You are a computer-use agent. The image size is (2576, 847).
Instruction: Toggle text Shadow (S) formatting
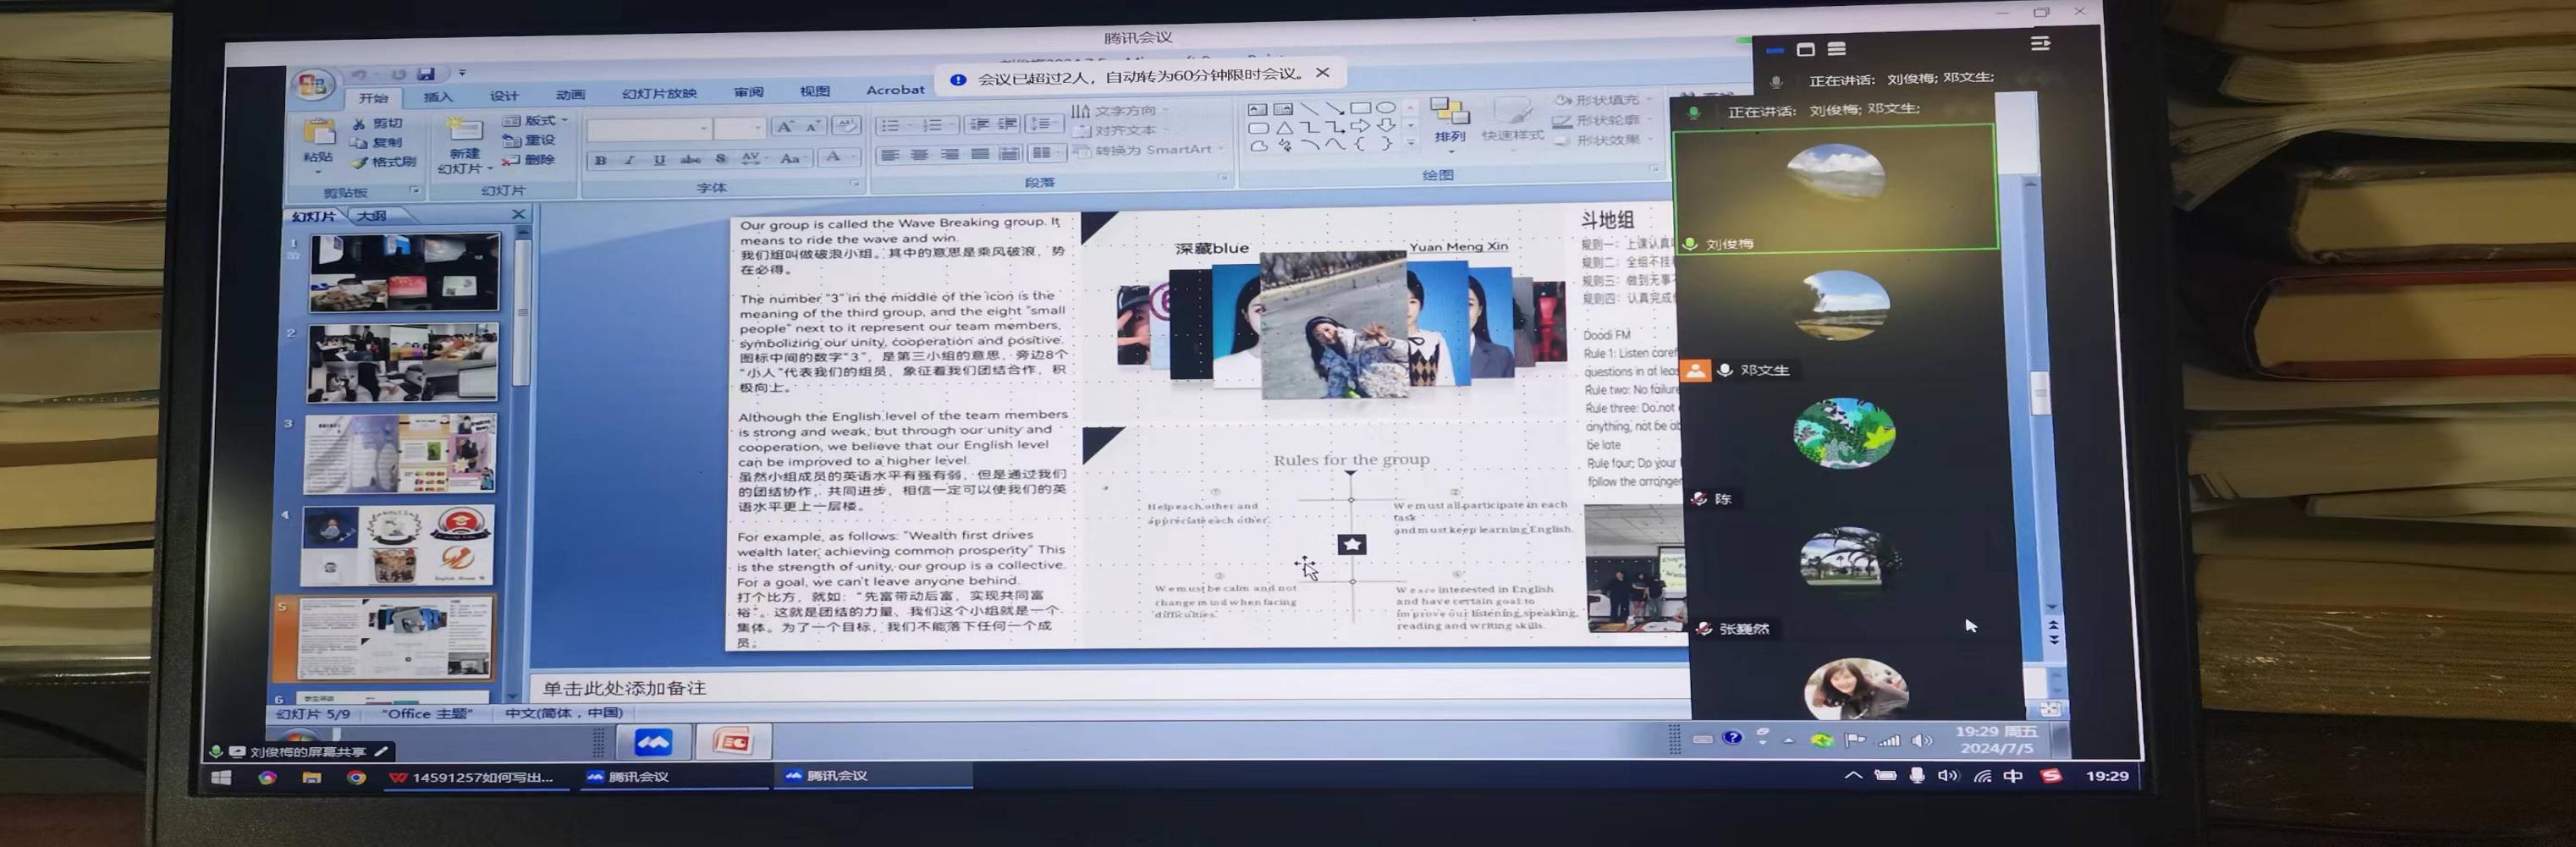720,159
